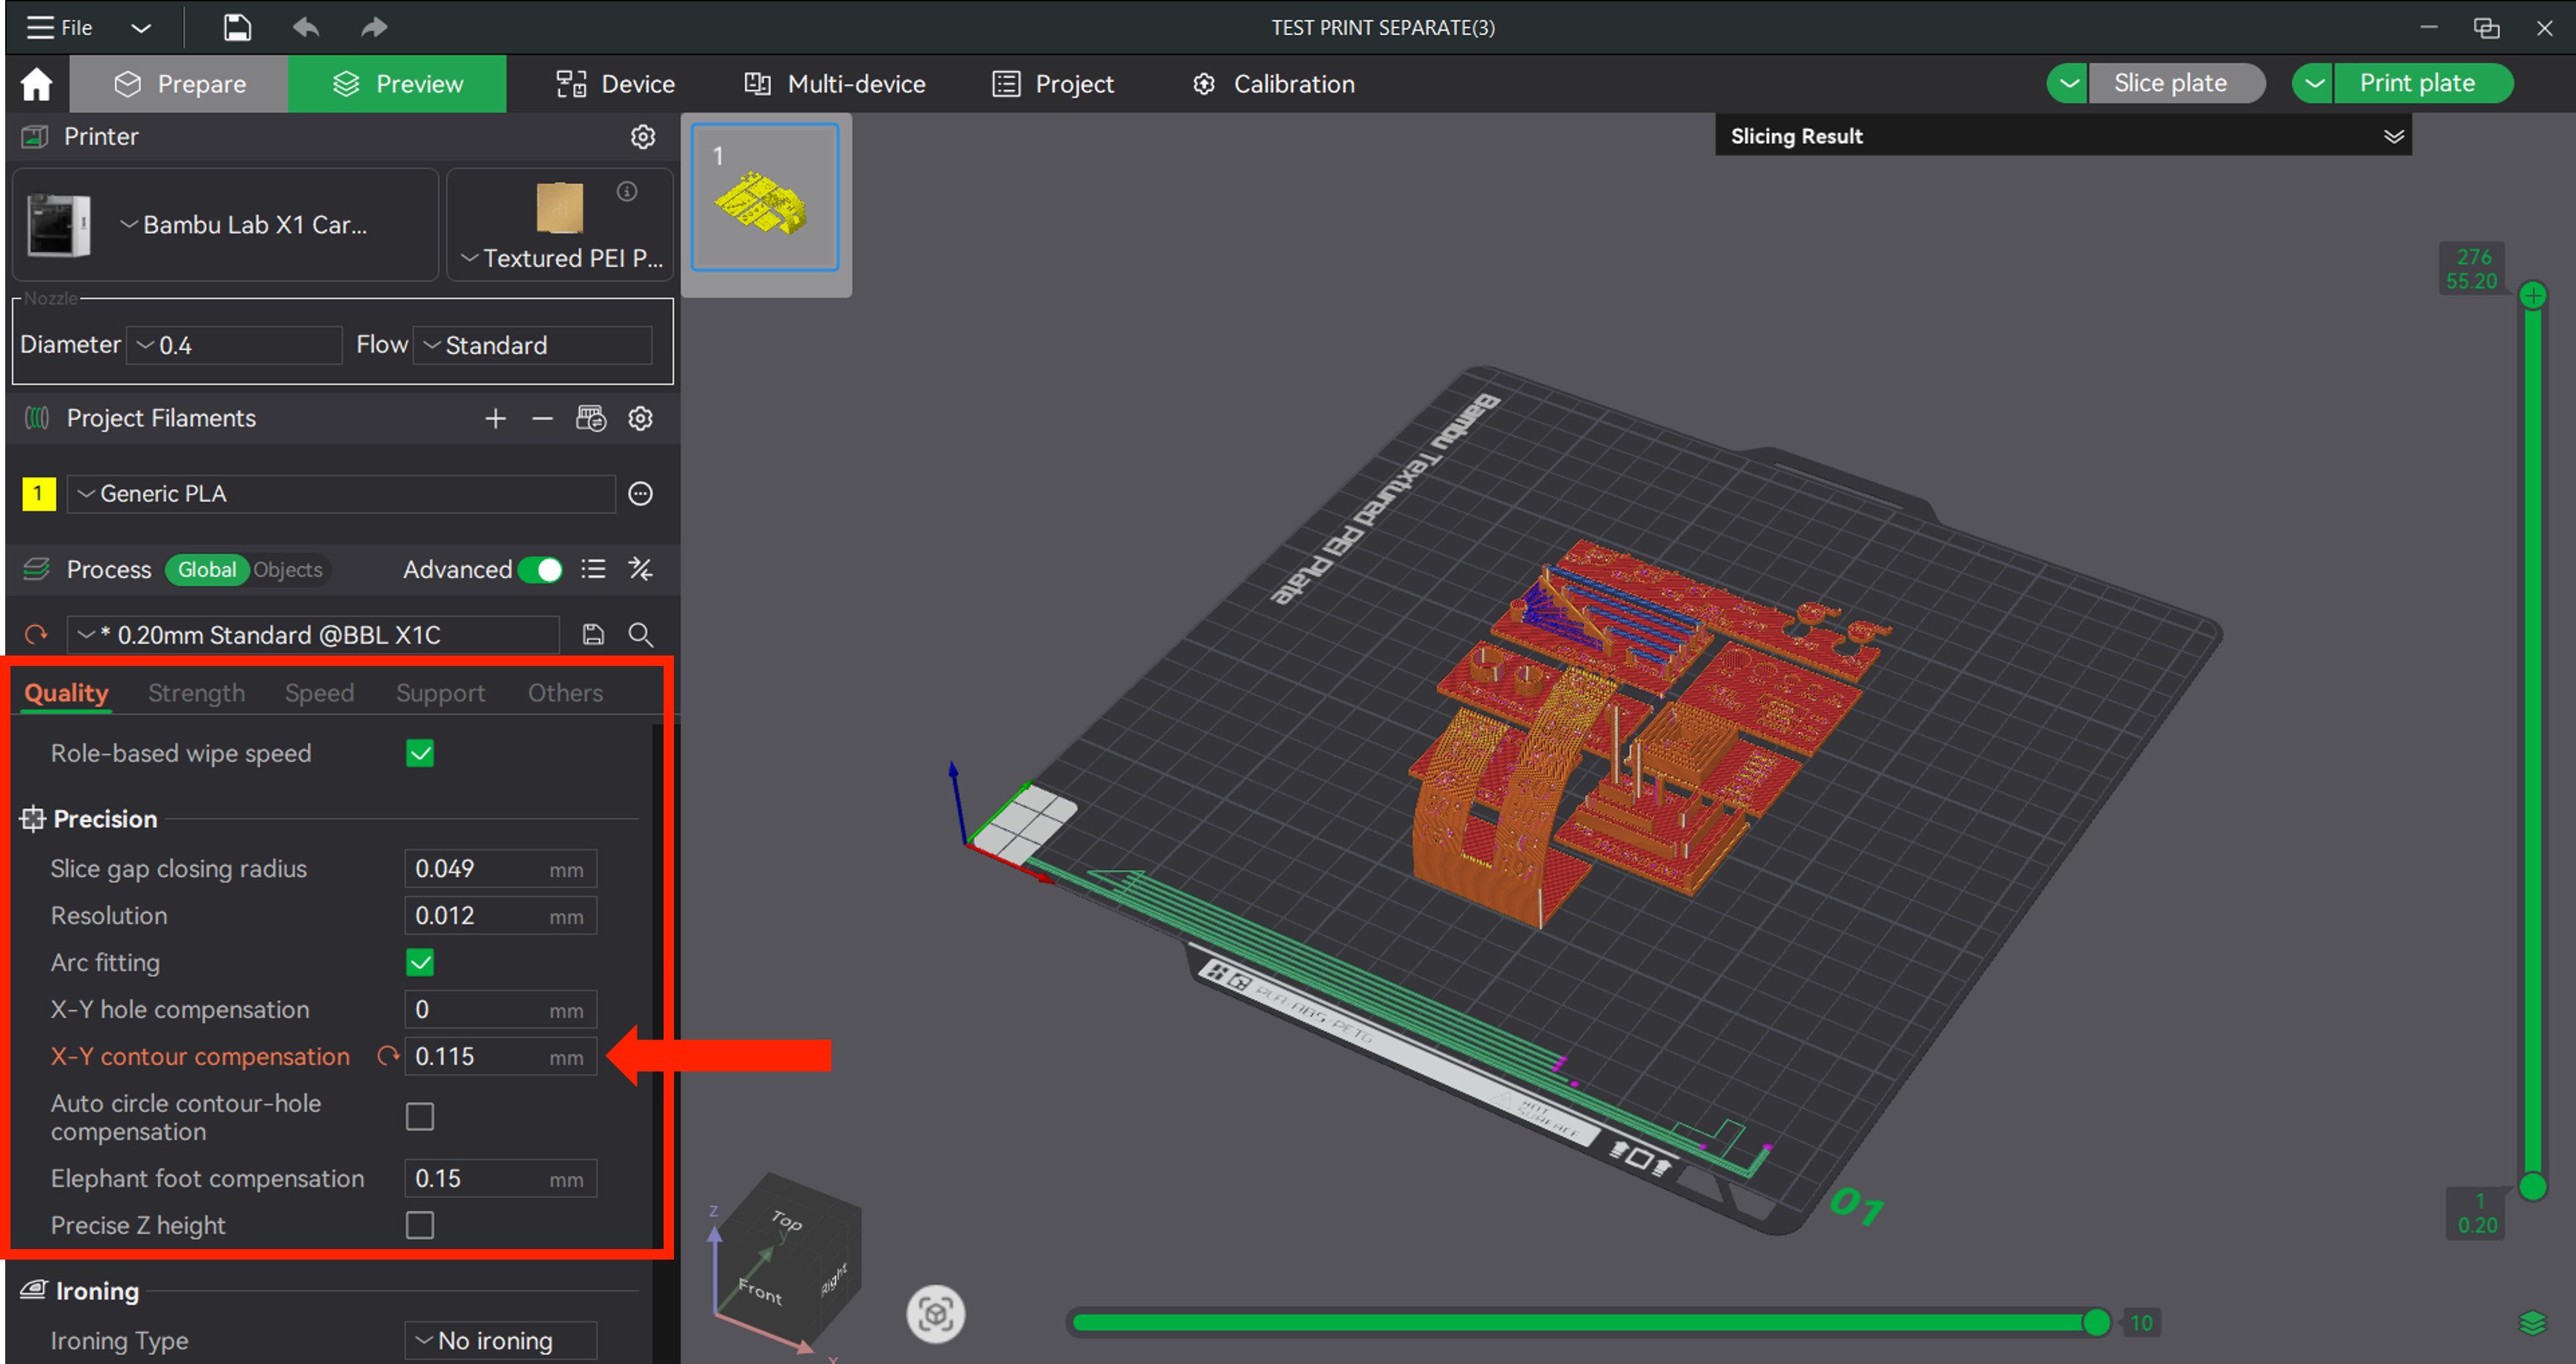Viewport: 2576px width, 1364px height.
Task: Uncheck Role-based wipe speed
Action: tap(420, 753)
